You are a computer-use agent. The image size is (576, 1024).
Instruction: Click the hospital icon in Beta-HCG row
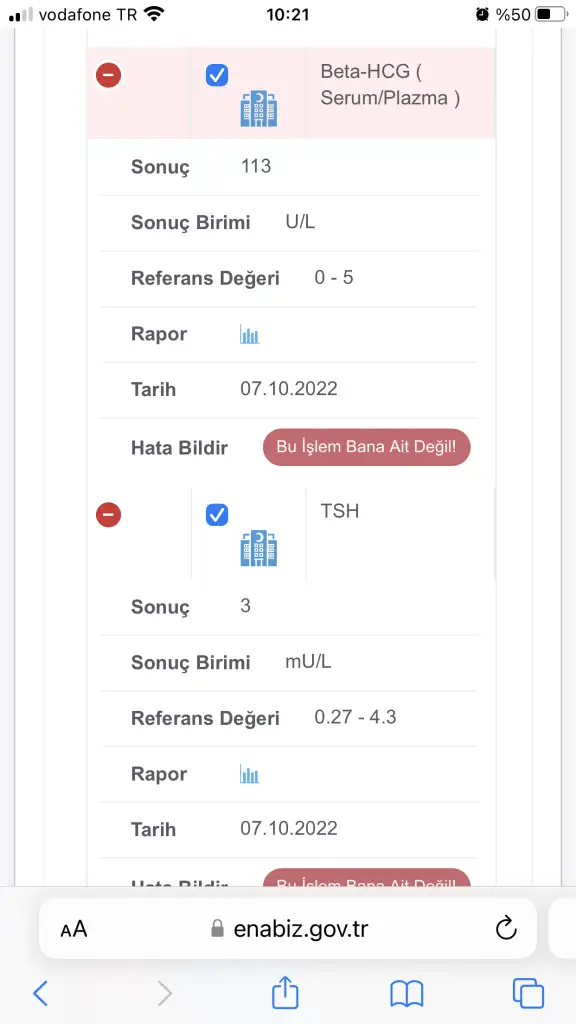point(259,108)
